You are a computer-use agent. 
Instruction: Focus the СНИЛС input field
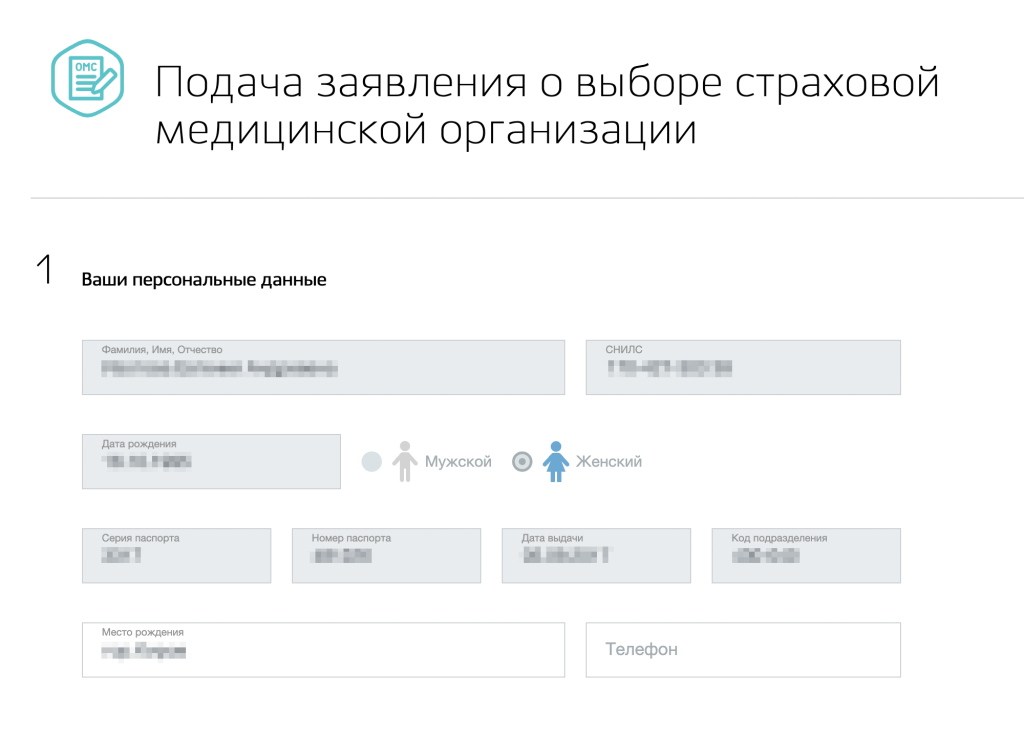pyautogui.click(x=742, y=367)
